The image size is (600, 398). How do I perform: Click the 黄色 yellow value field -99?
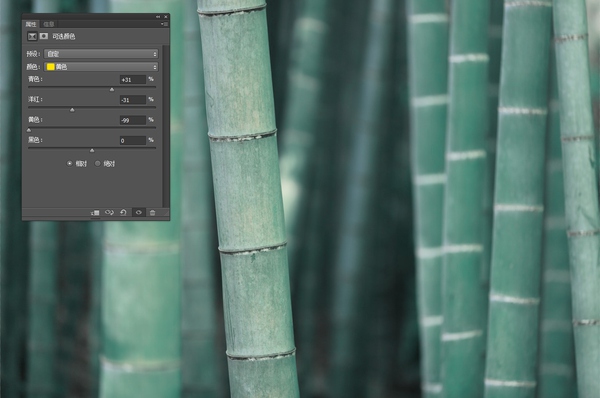pos(132,120)
